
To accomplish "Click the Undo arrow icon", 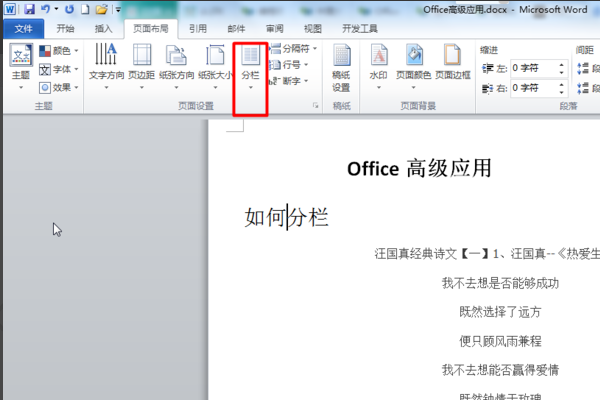I will coord(46,9).
